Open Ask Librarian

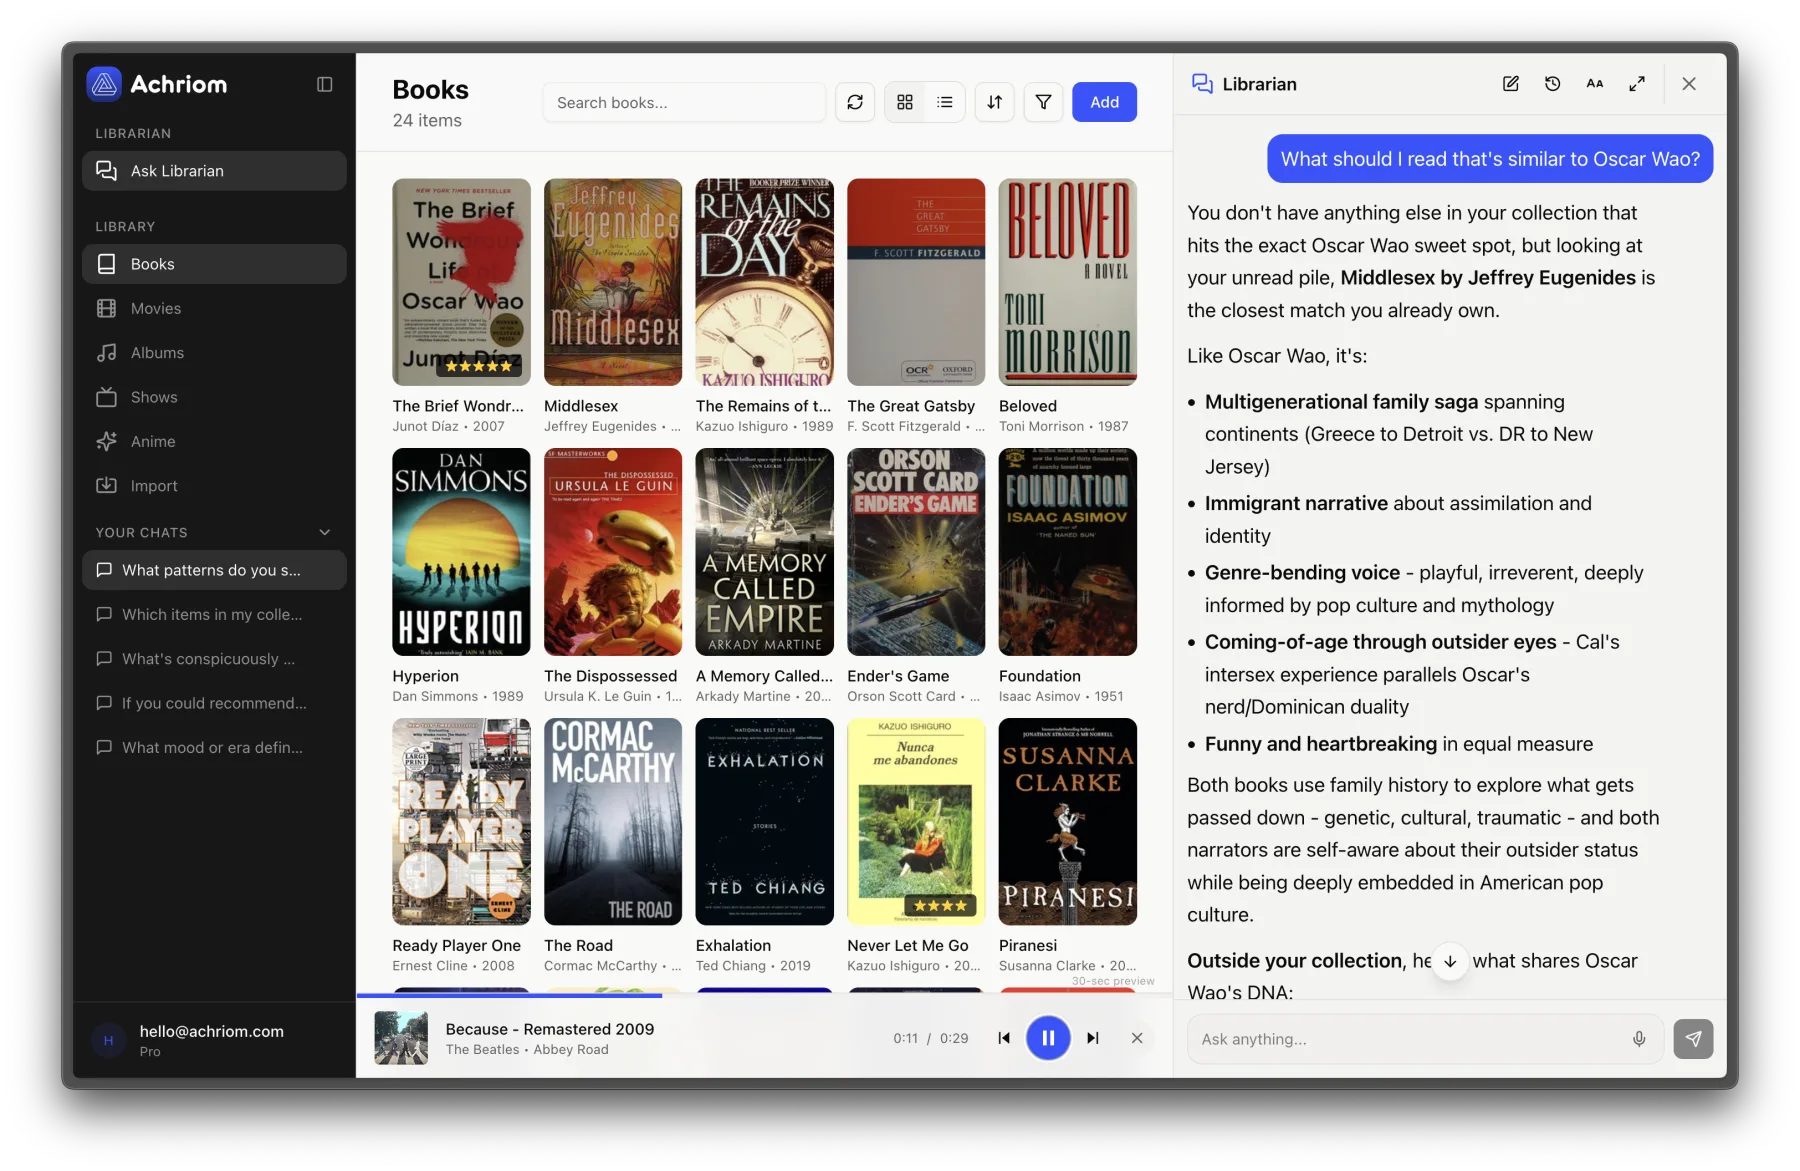coord(214,171)
